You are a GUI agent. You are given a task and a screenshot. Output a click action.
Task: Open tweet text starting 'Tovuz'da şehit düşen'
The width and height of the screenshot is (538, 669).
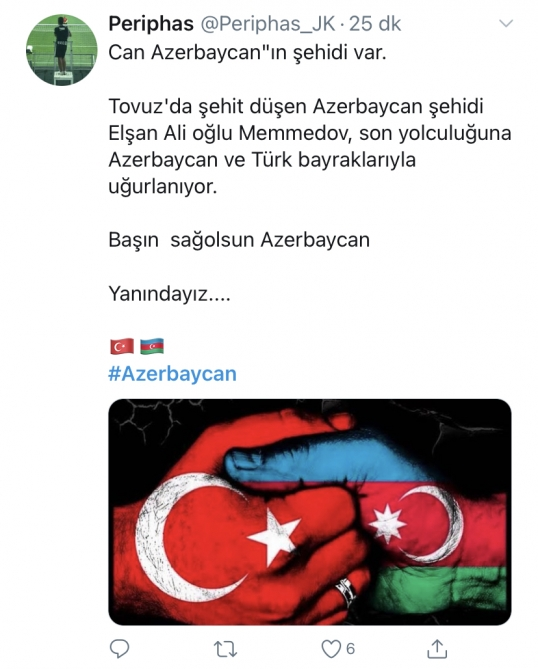[x=310, y=146]
